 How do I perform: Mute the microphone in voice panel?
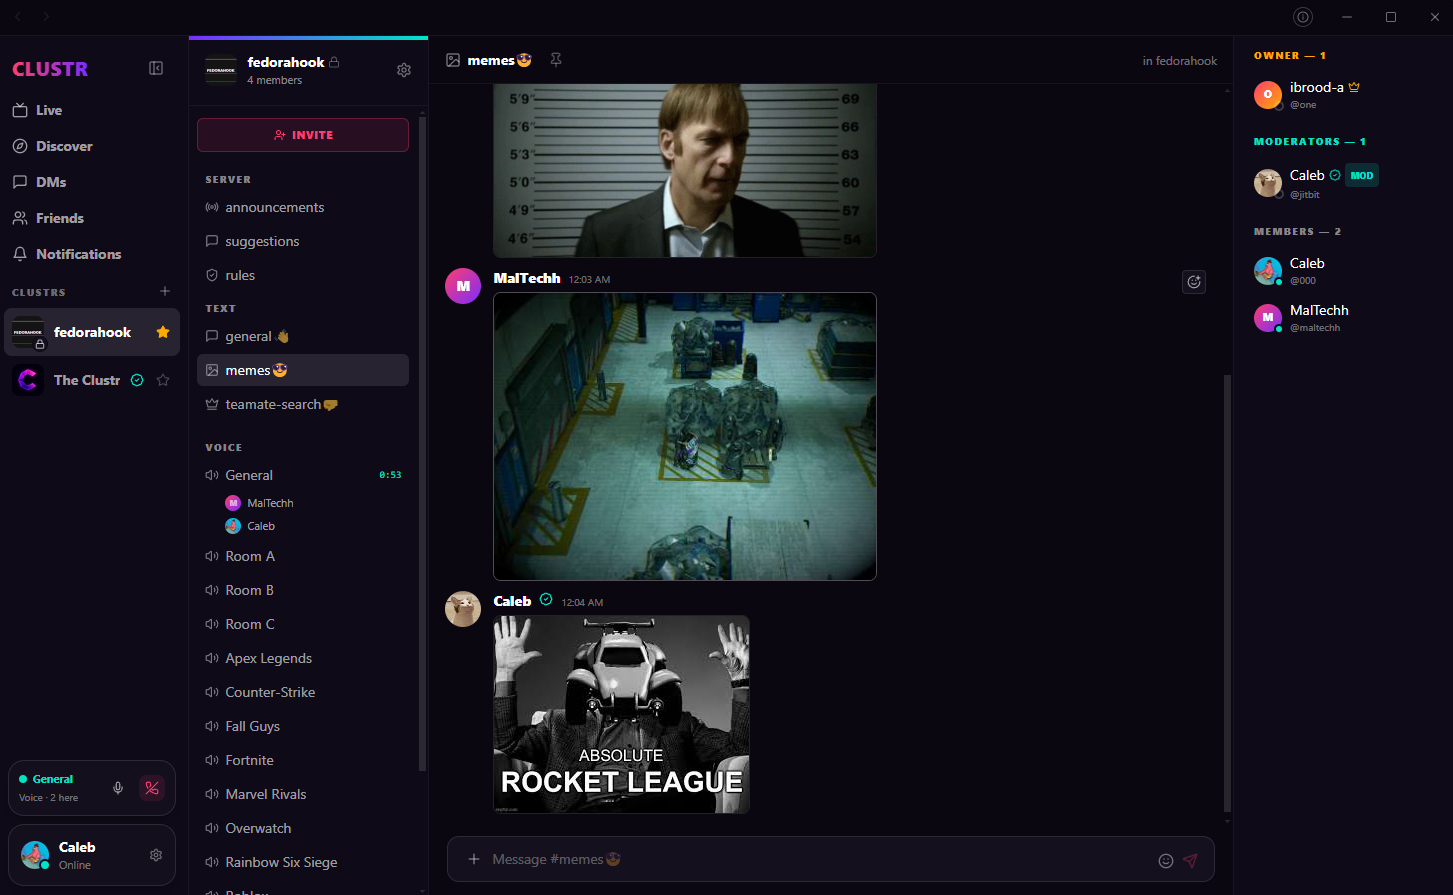point(118,788)
